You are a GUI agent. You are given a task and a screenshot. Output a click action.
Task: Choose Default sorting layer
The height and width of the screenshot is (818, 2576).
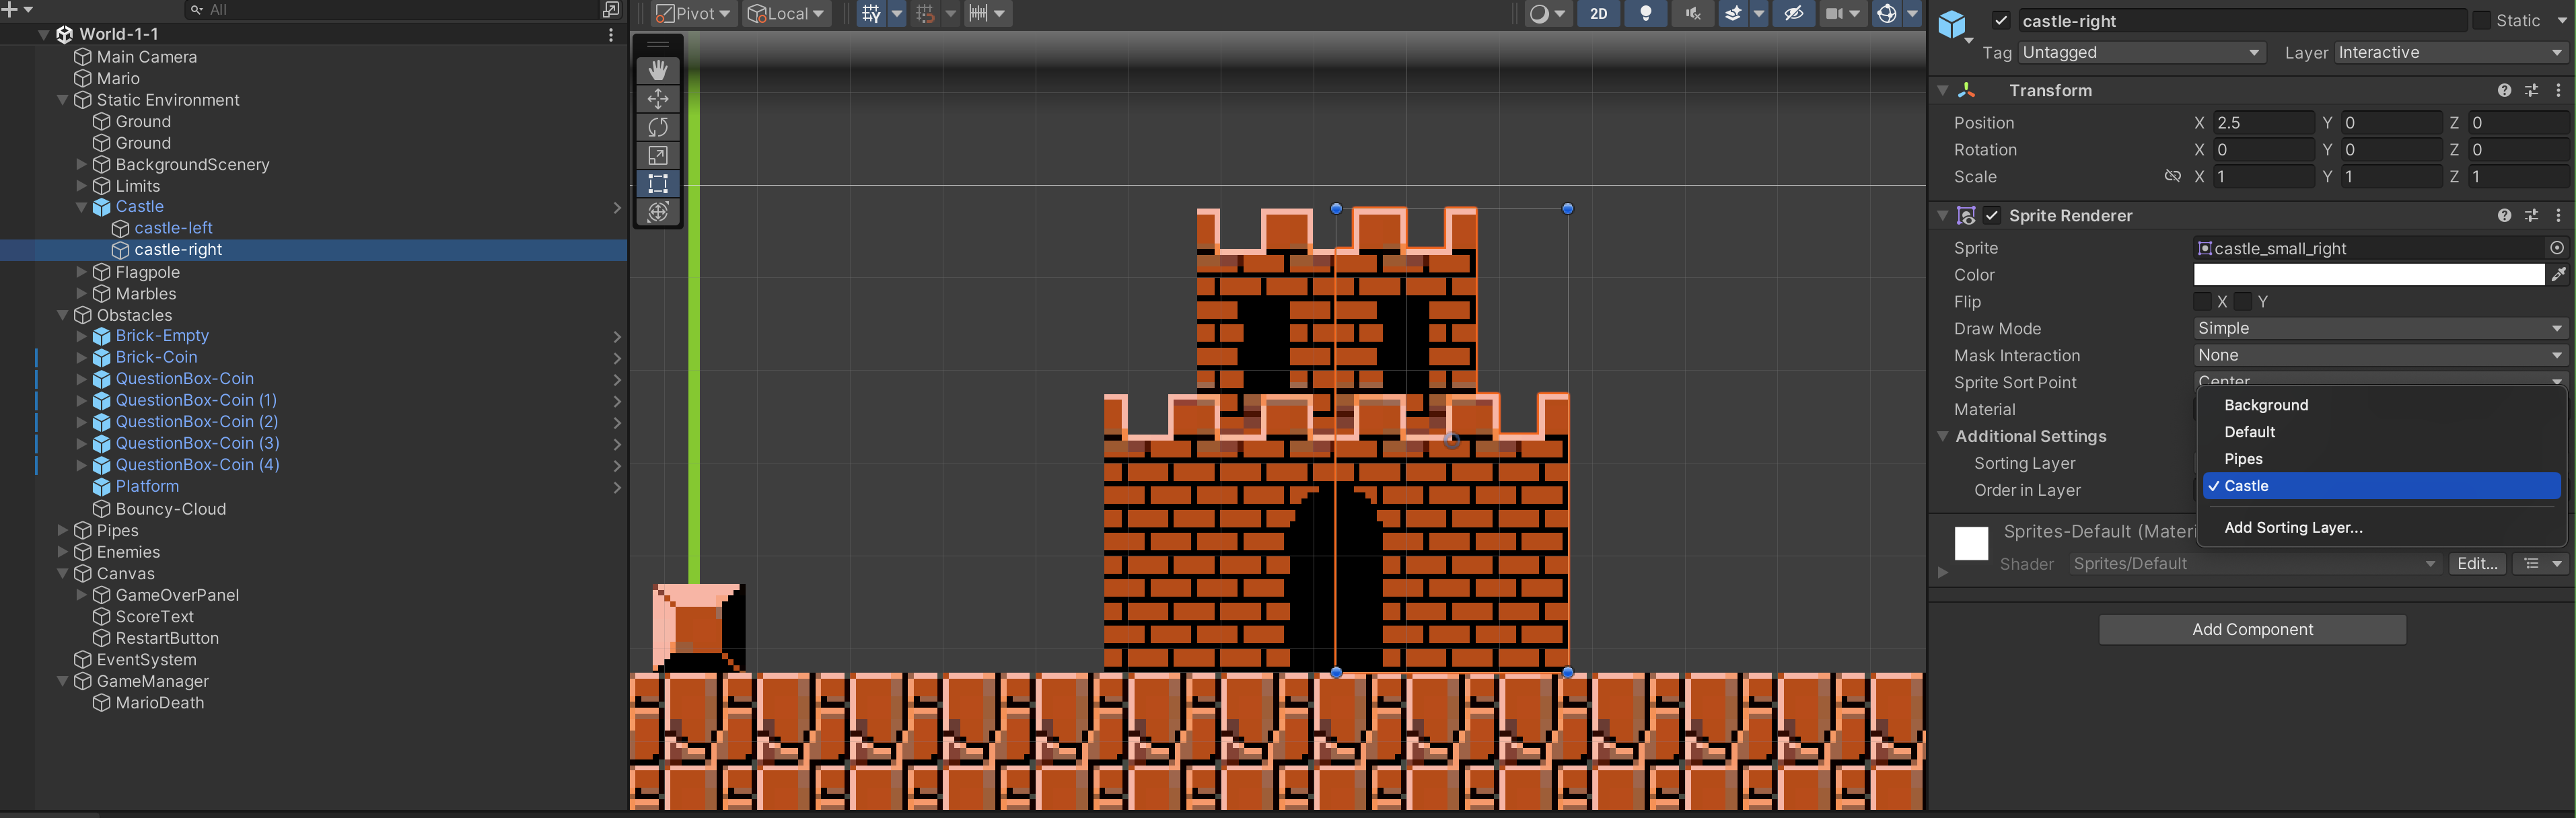[2381, 431]
